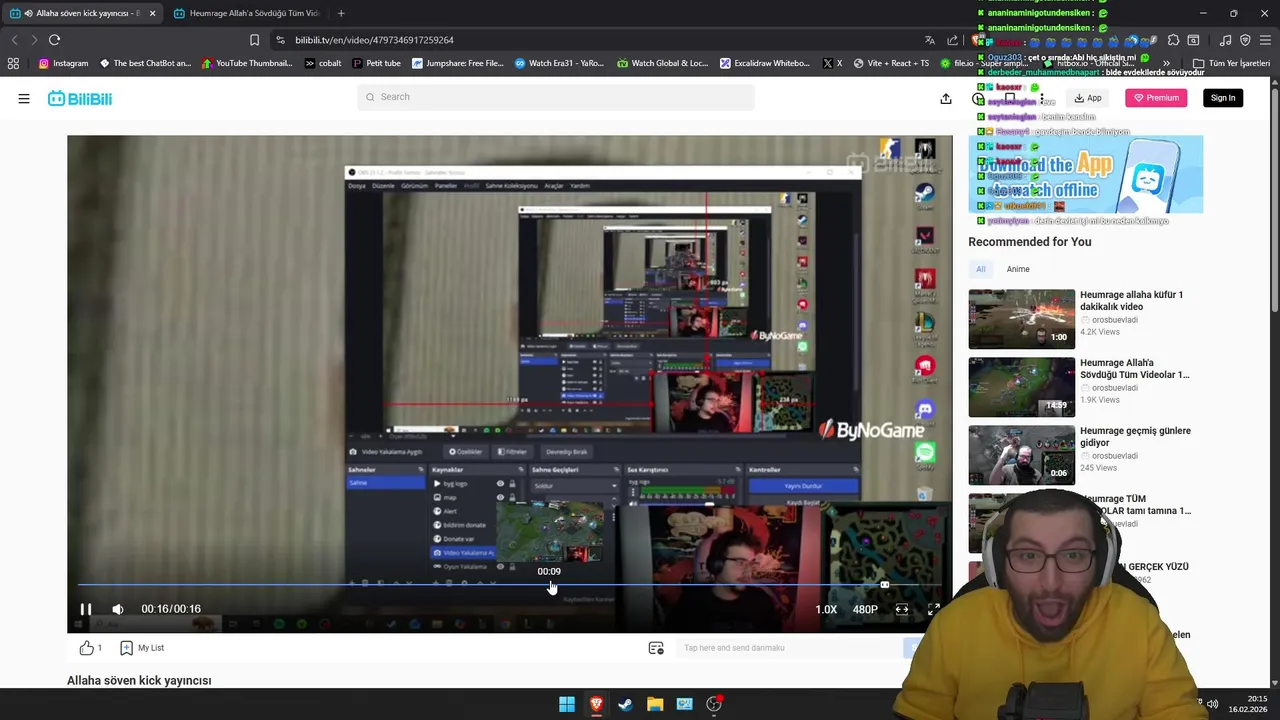The image size is (1280, 720).
Task: Switch the player to fullscreen
Action: [933, 609]
